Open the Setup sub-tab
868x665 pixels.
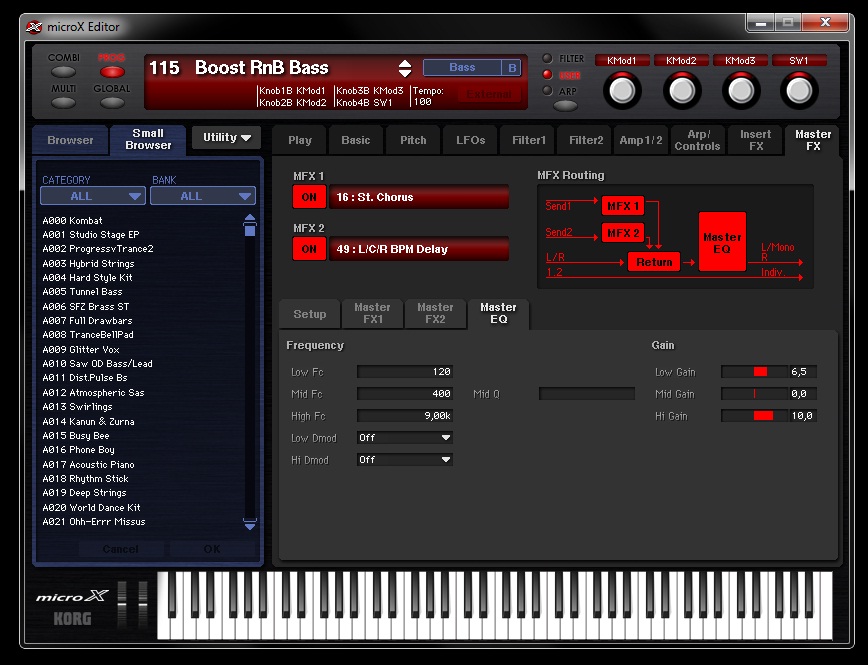click(309, 314)
